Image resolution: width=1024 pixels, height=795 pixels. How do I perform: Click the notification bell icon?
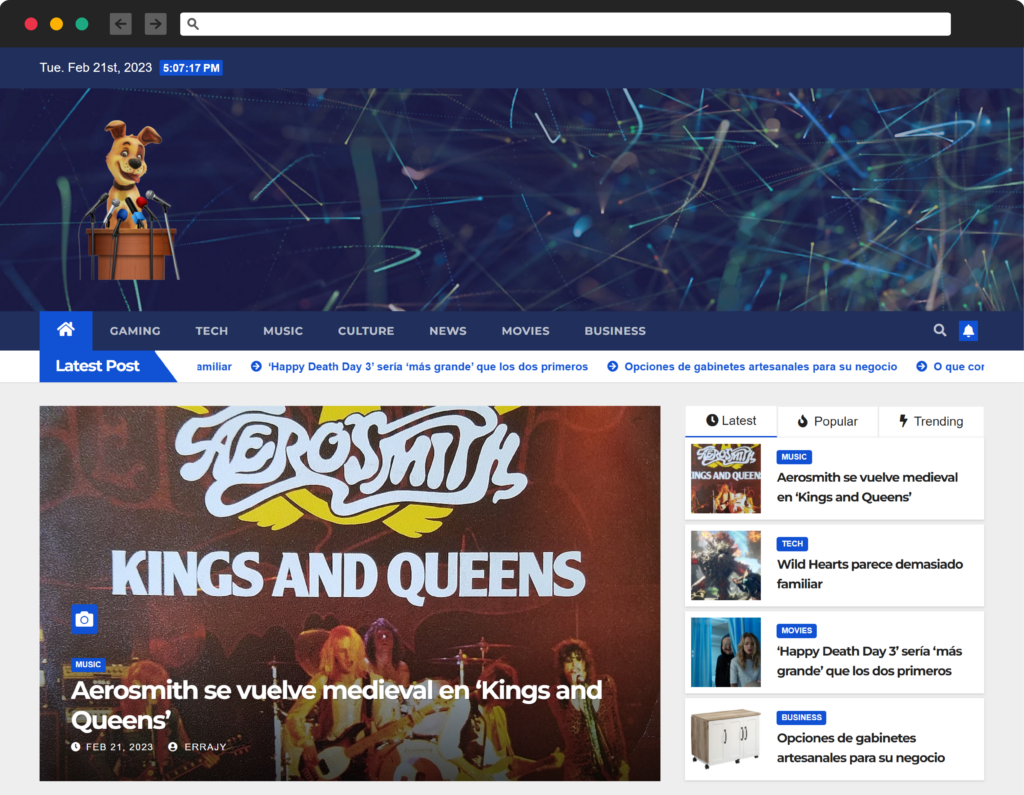click(968, 331)
